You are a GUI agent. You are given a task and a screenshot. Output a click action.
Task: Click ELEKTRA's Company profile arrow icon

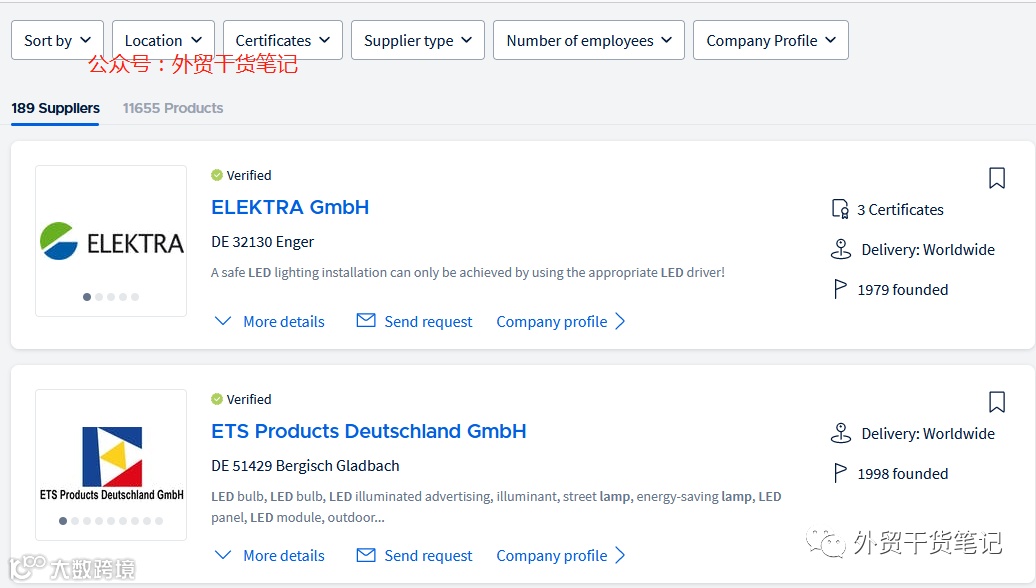coord(620,321)
